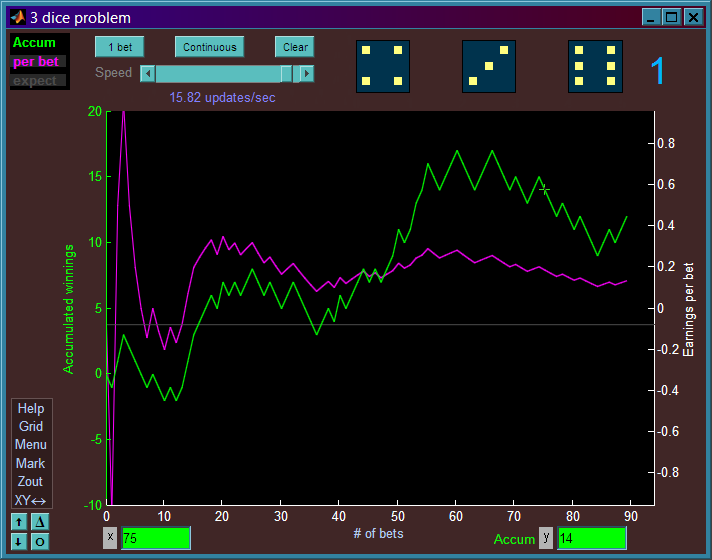The height and width of the screenshot is (560, 712).
Task: Click the gray y label button
Action: pos(546,538)
